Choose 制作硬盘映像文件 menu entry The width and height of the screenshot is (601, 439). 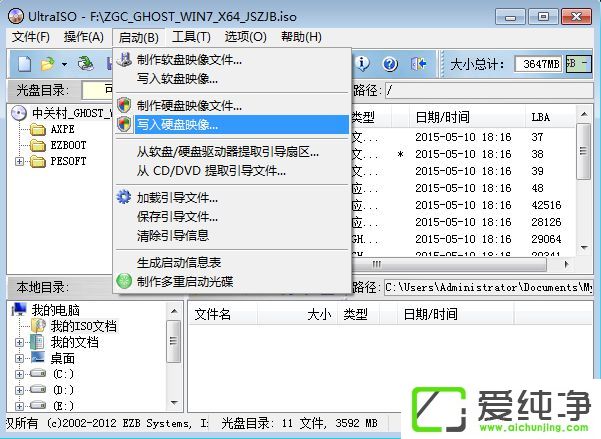pos(233,105)
